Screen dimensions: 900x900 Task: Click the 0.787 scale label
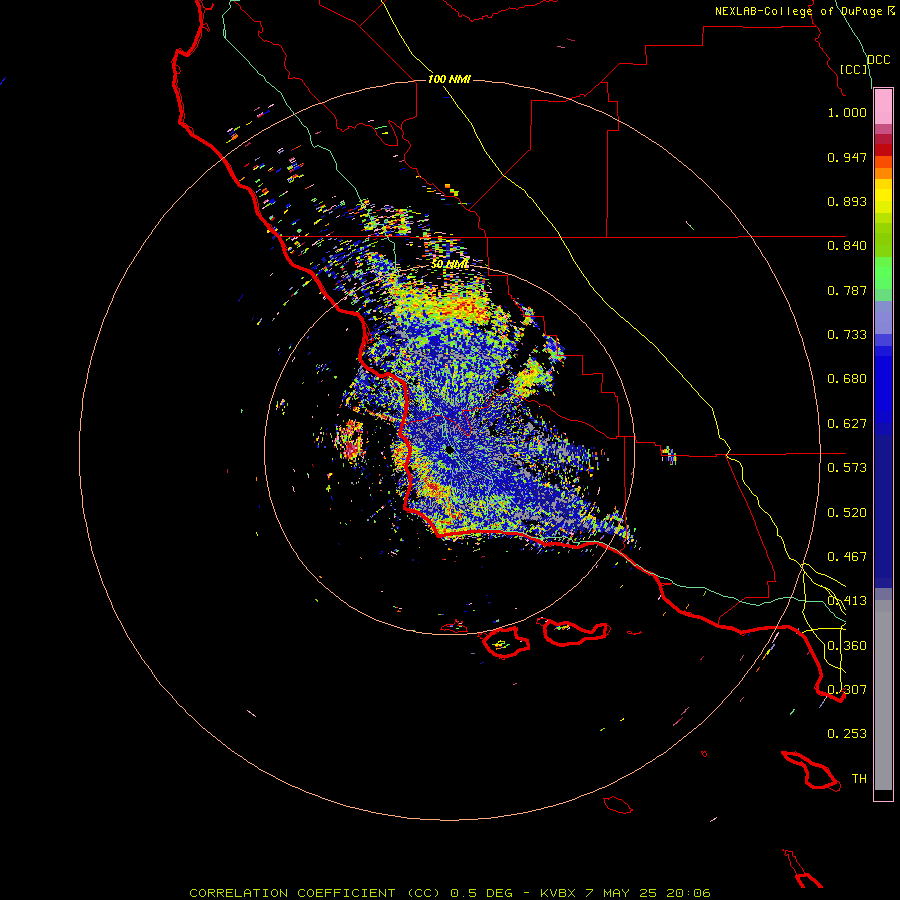pos(847,290)
